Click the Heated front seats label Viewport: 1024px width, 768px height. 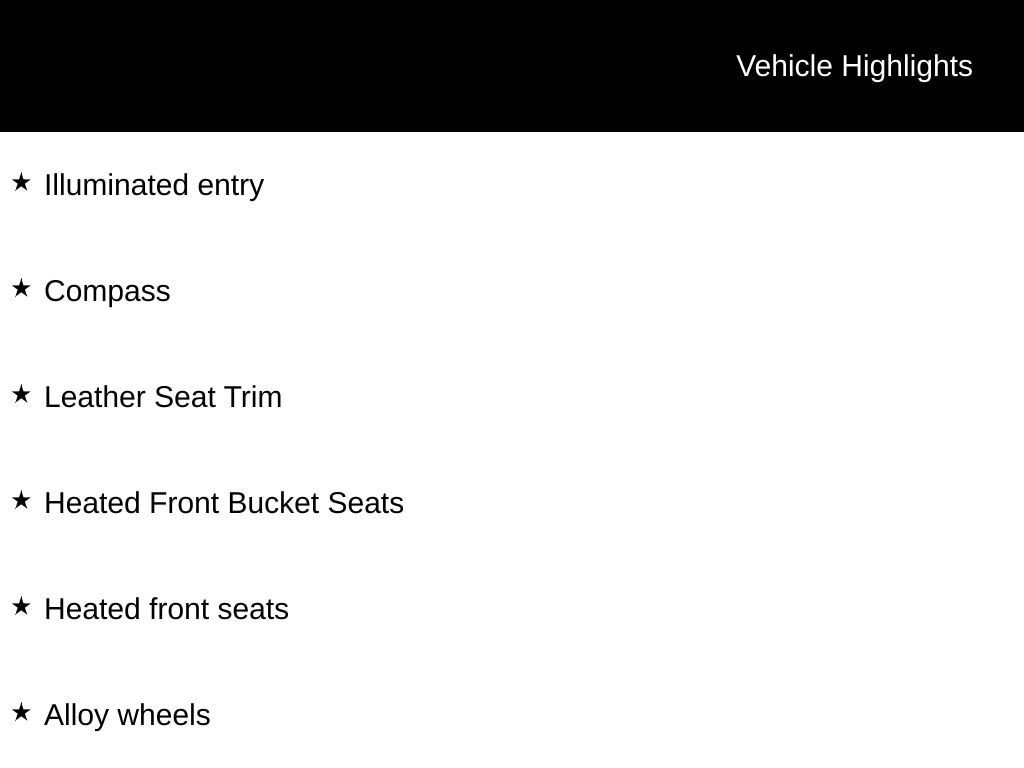(x=166, y=609)
